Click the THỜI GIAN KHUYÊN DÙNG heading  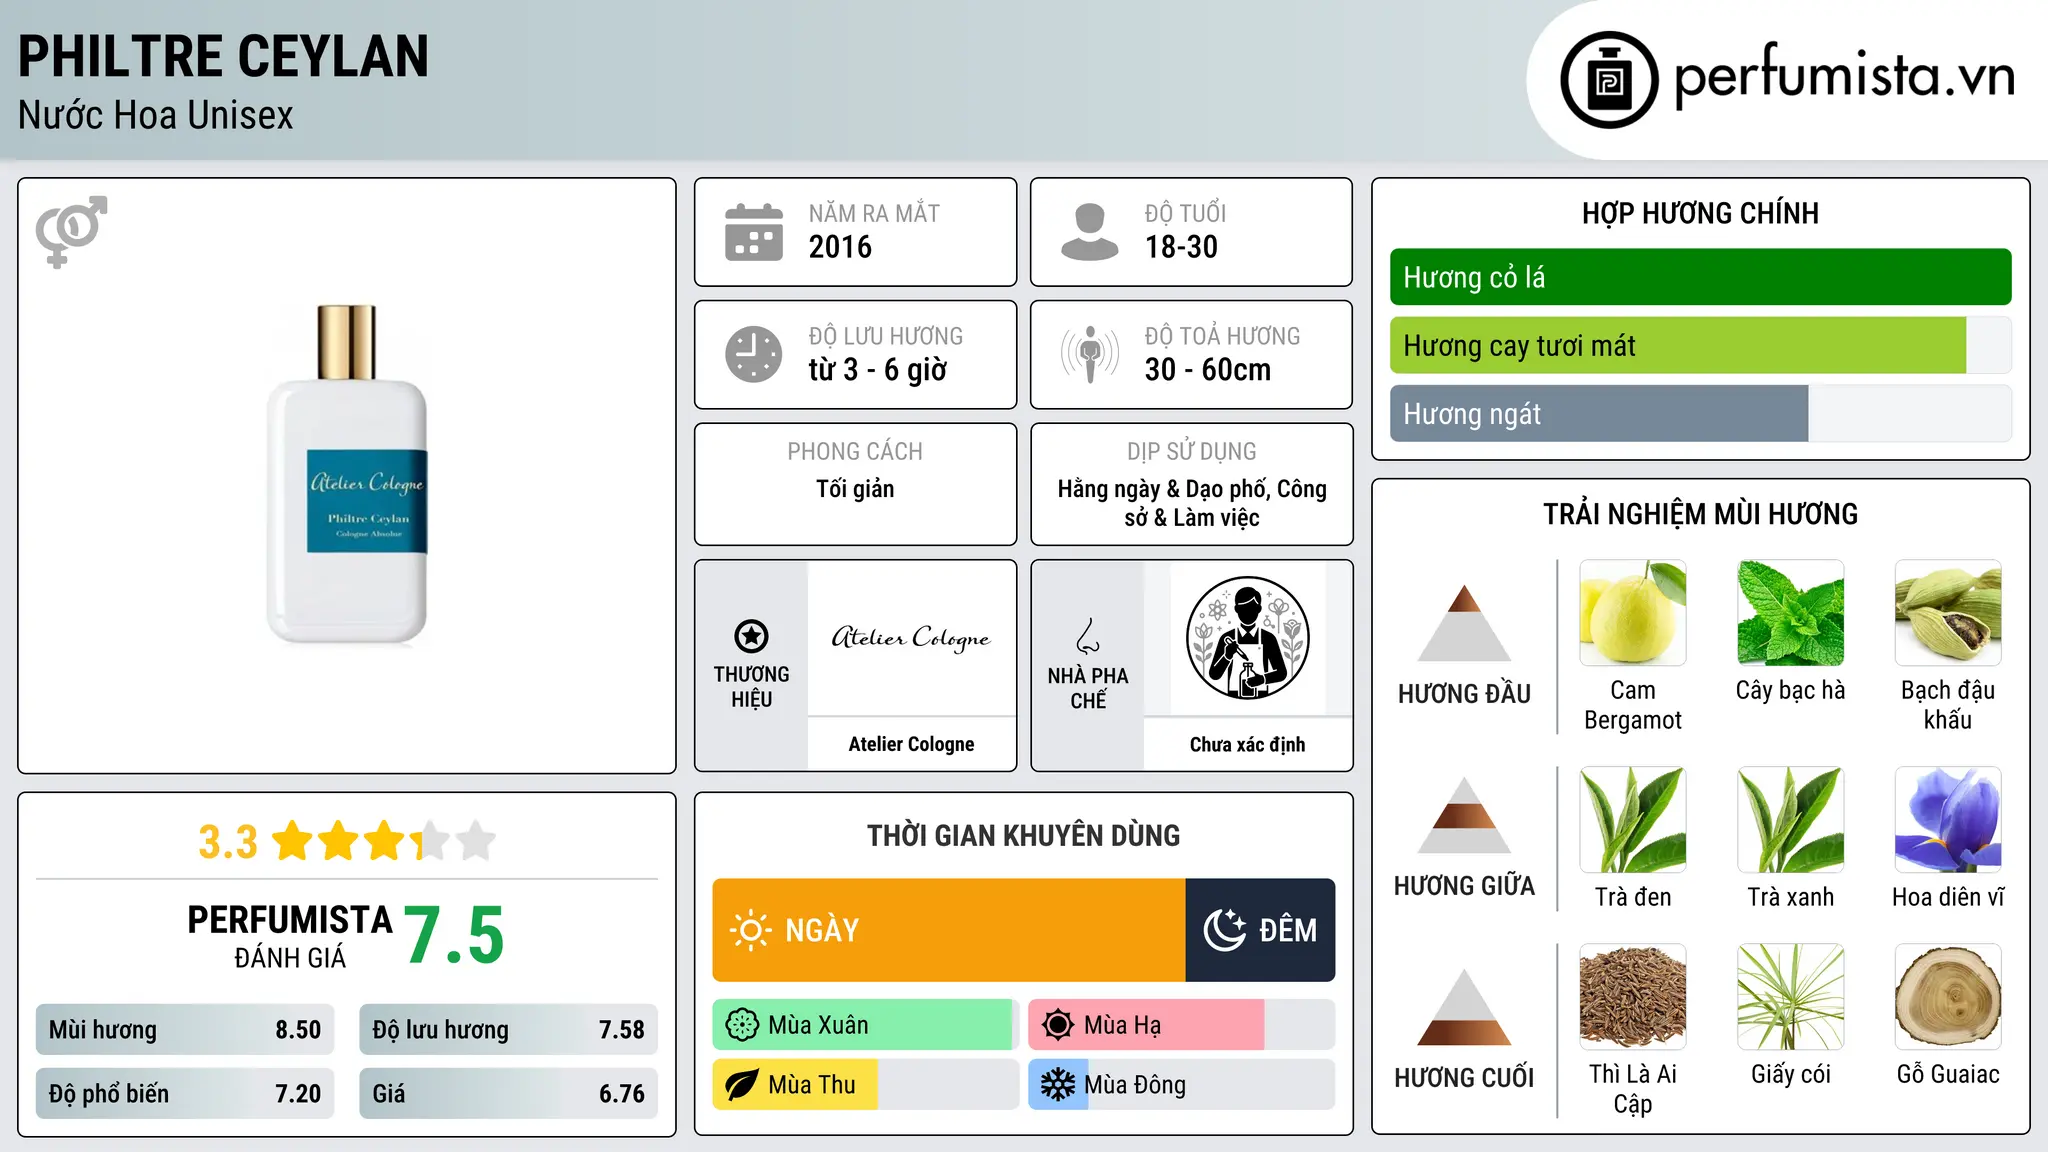coord(1023,835)
